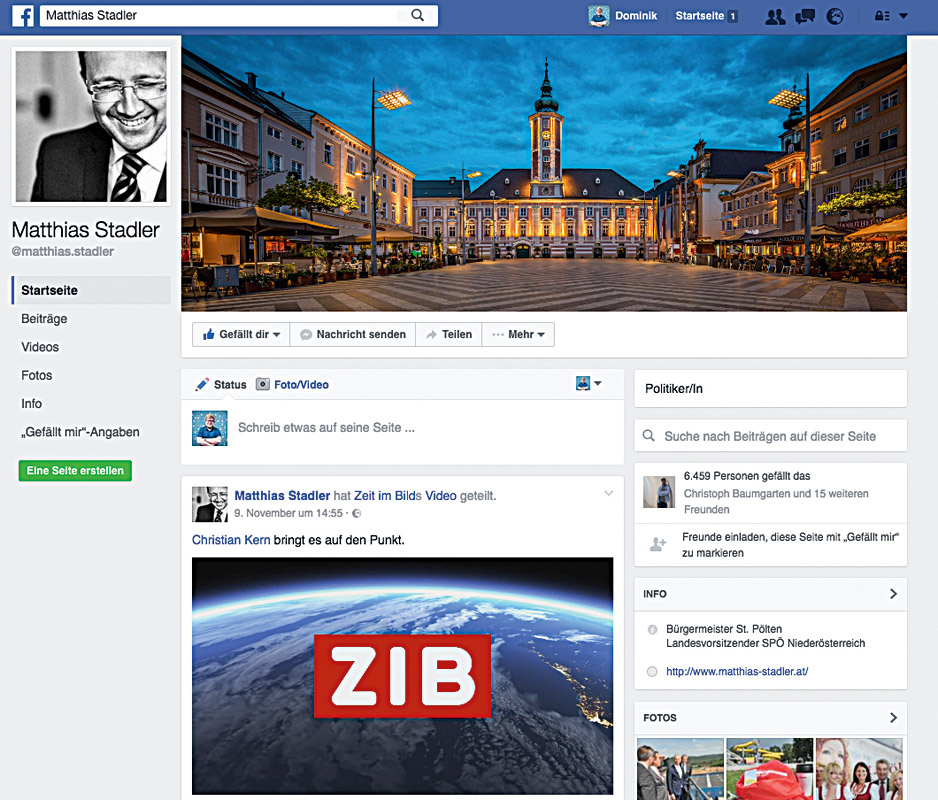Open Info in the left menu
Image resolution: width=938 pixels, height=800 pixels.
[32, 404]
